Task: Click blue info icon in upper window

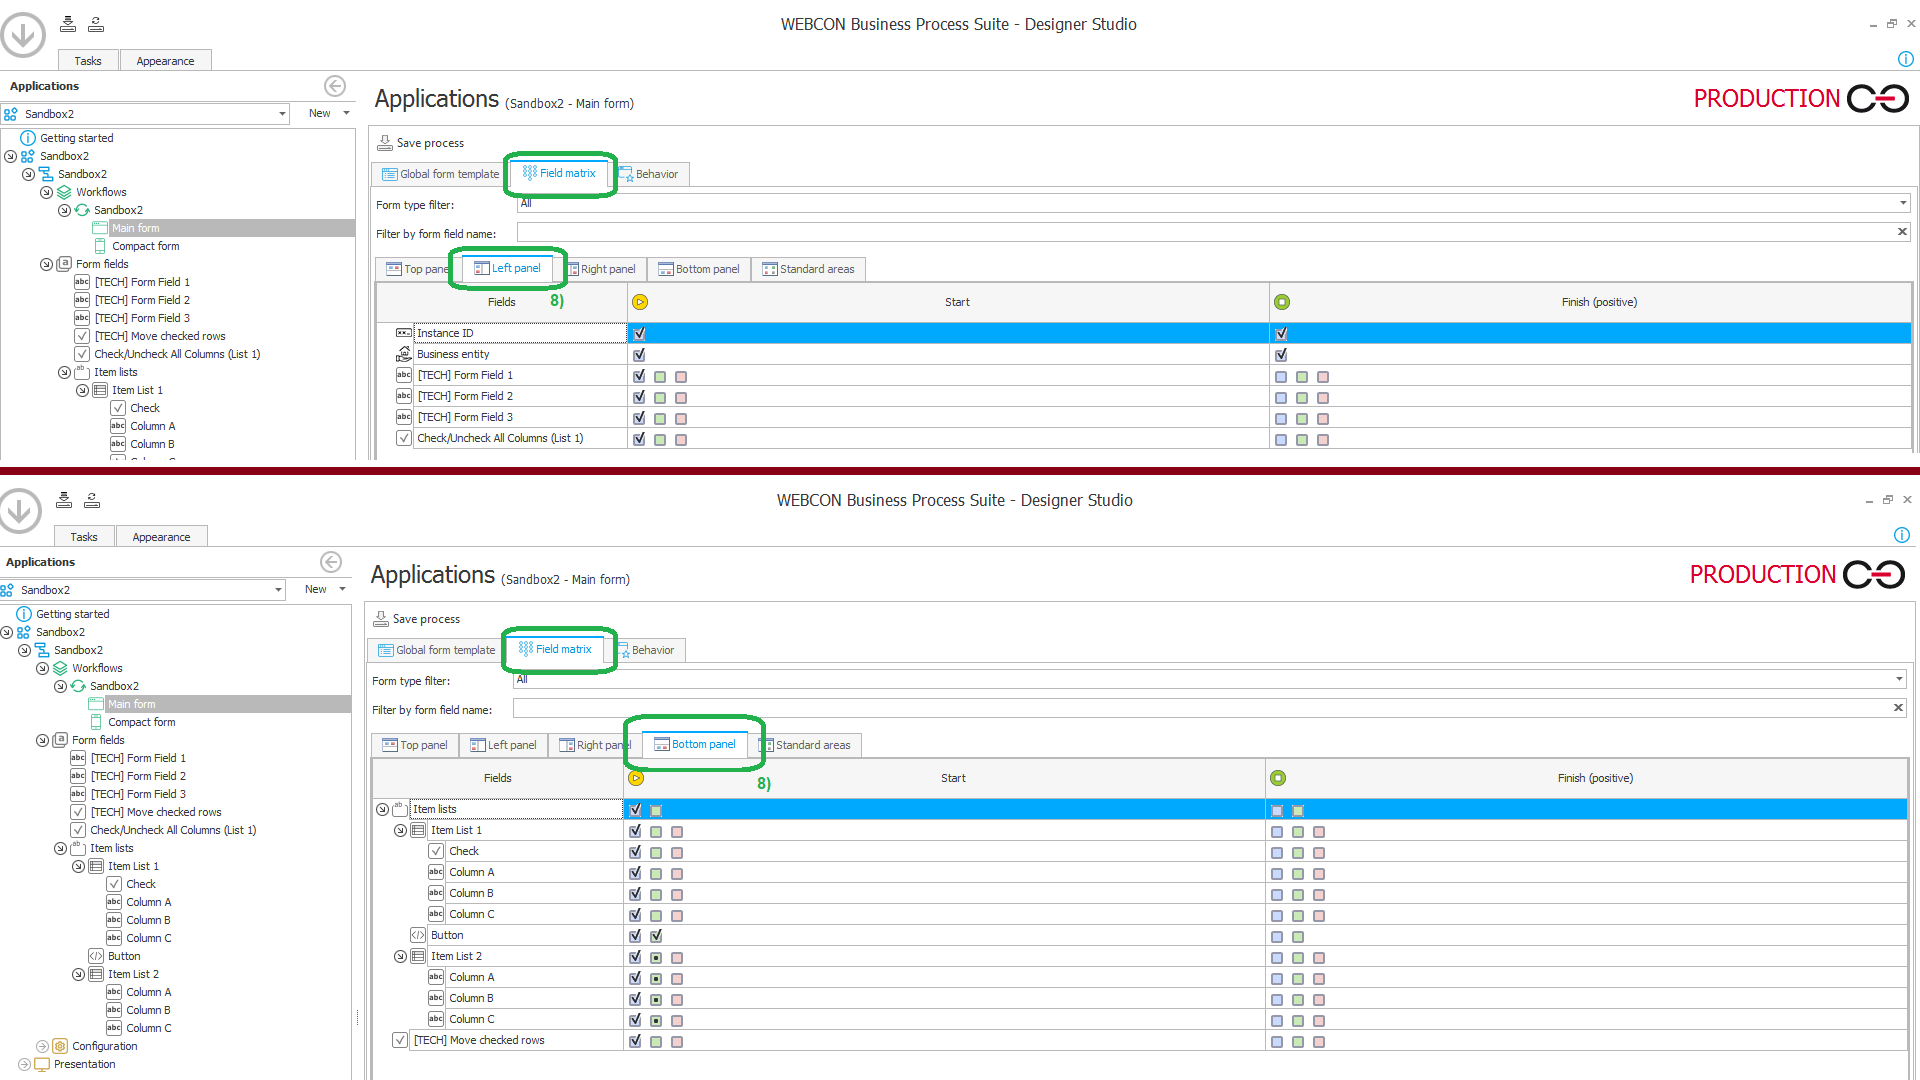Action: 1905,59
